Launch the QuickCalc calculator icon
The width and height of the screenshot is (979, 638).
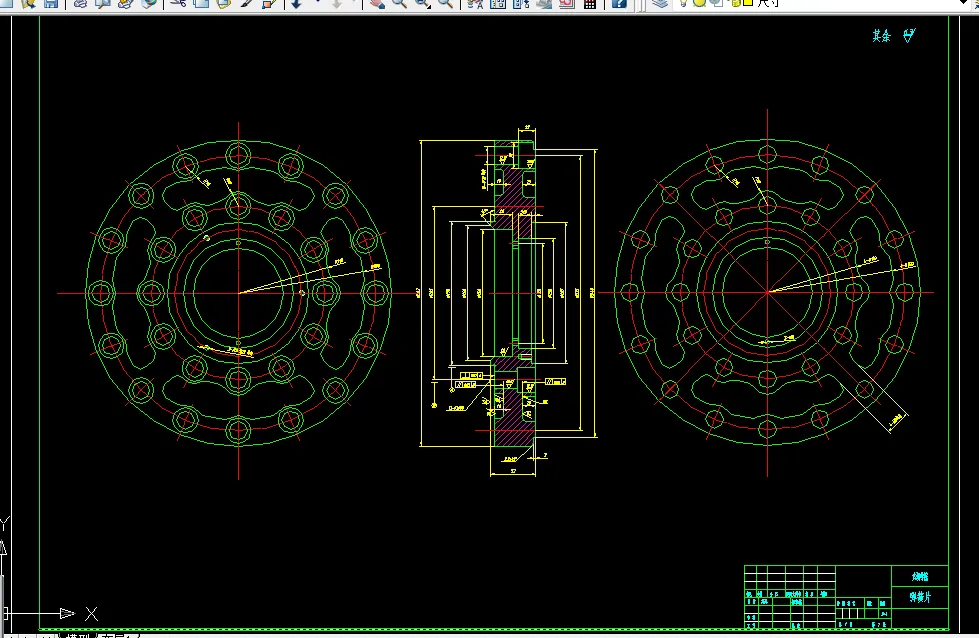coord(589,3)
